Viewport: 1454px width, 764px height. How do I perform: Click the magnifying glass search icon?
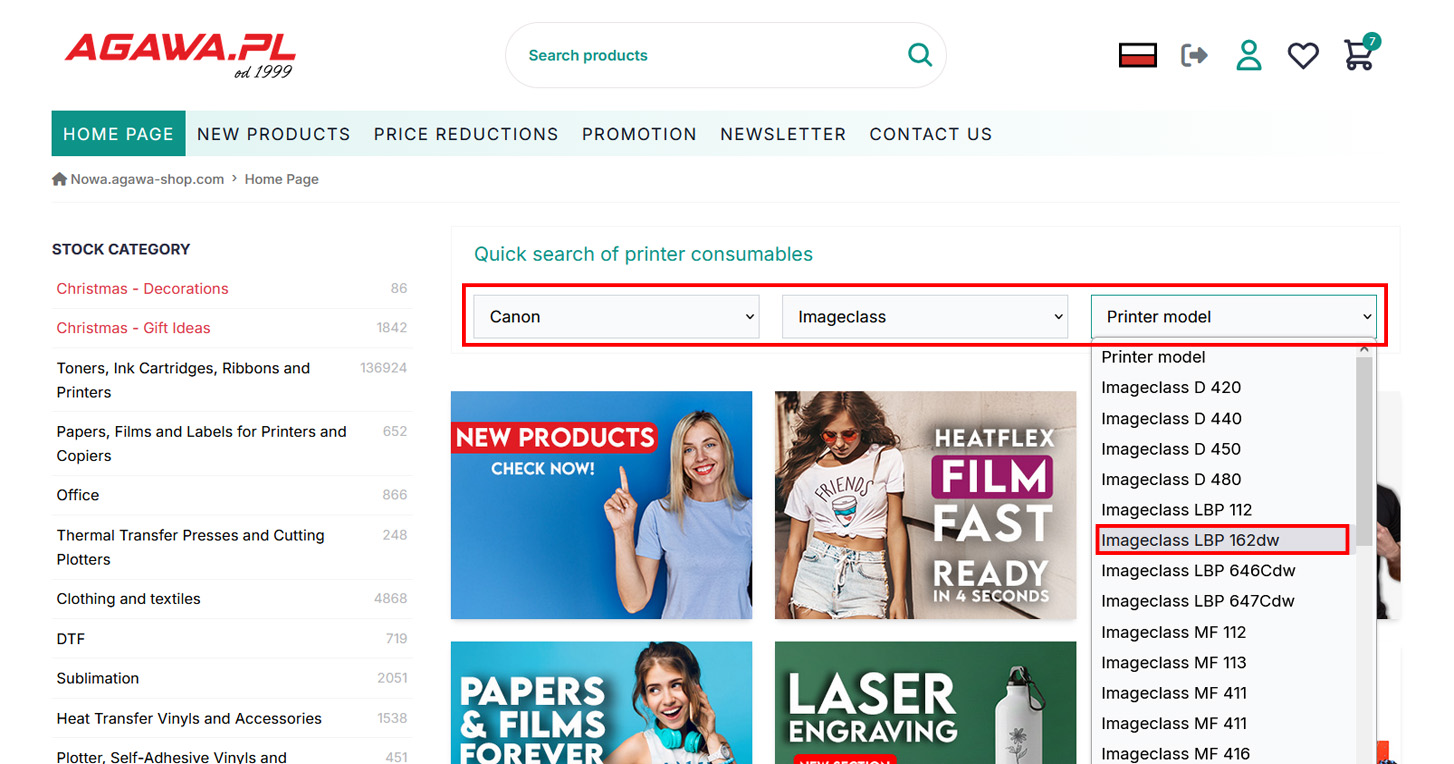[919, 55]
